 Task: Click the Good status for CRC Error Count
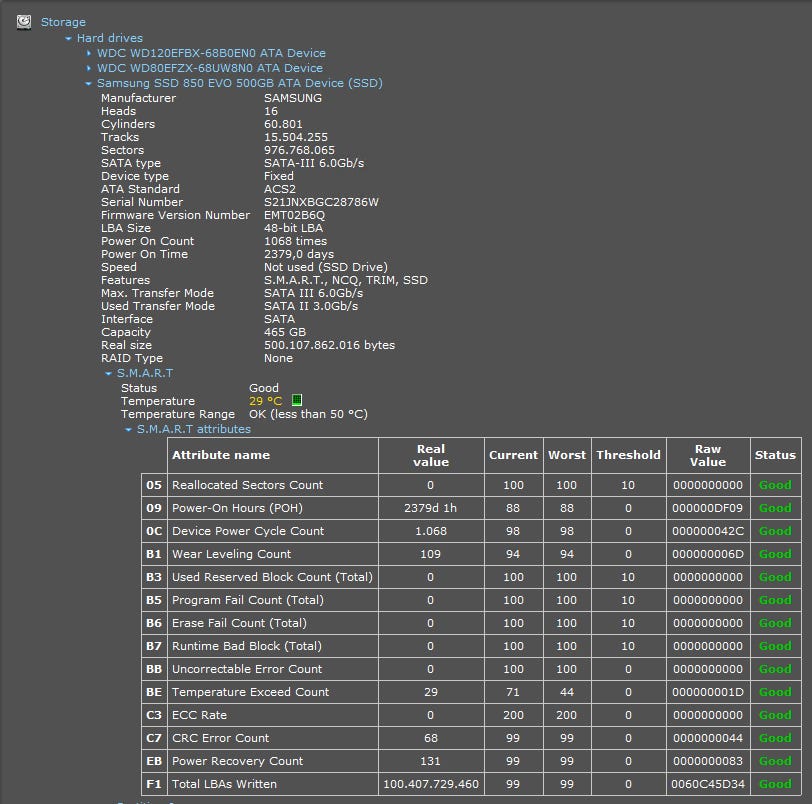[774, 738]
